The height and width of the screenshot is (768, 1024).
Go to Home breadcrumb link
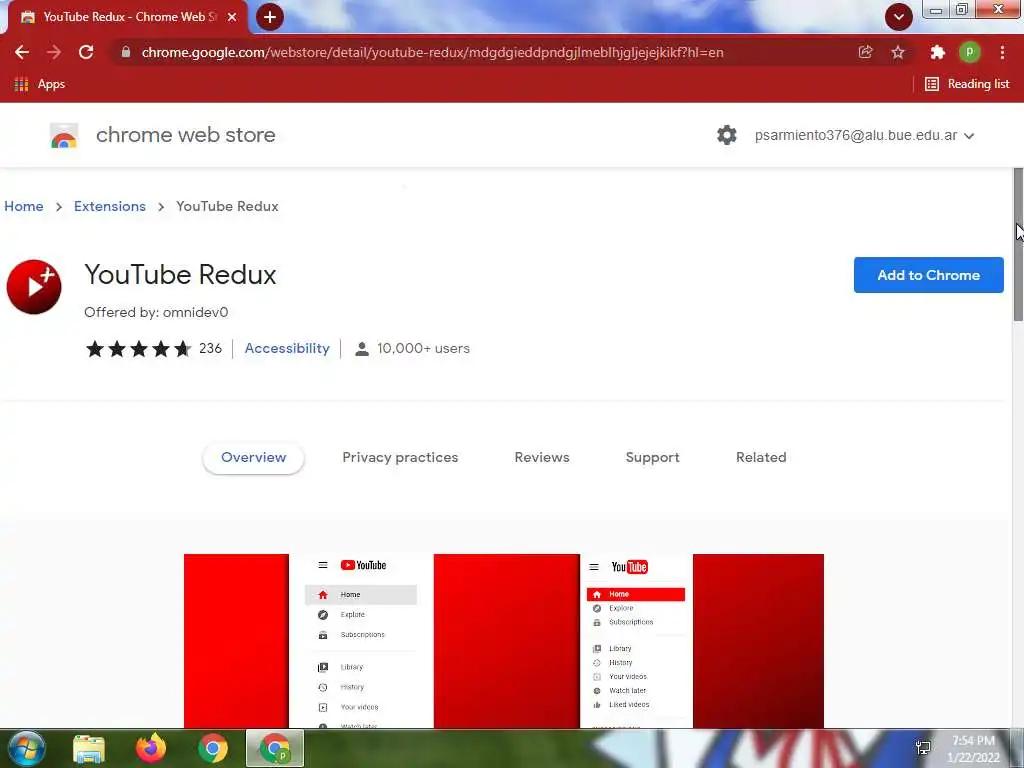click(x=24, y=206)
